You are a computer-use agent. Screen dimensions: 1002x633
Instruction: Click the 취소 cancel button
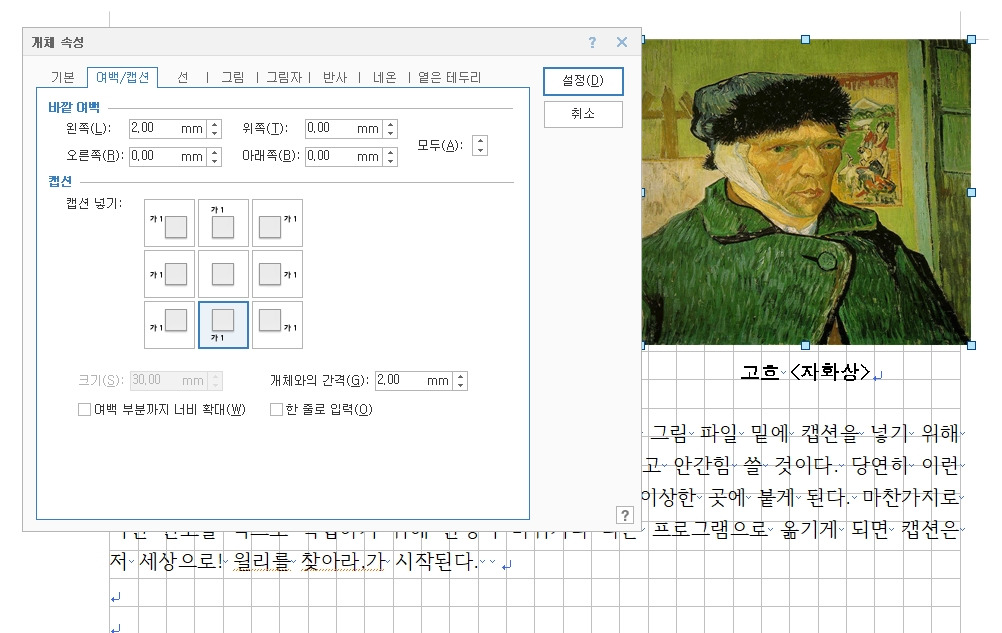(x=583, y=114)
